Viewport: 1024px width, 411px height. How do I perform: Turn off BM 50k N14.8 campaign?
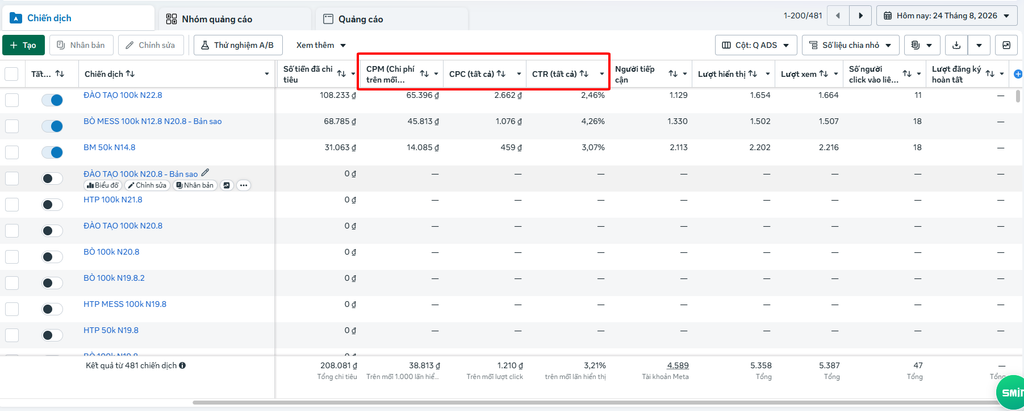point(52,152)
